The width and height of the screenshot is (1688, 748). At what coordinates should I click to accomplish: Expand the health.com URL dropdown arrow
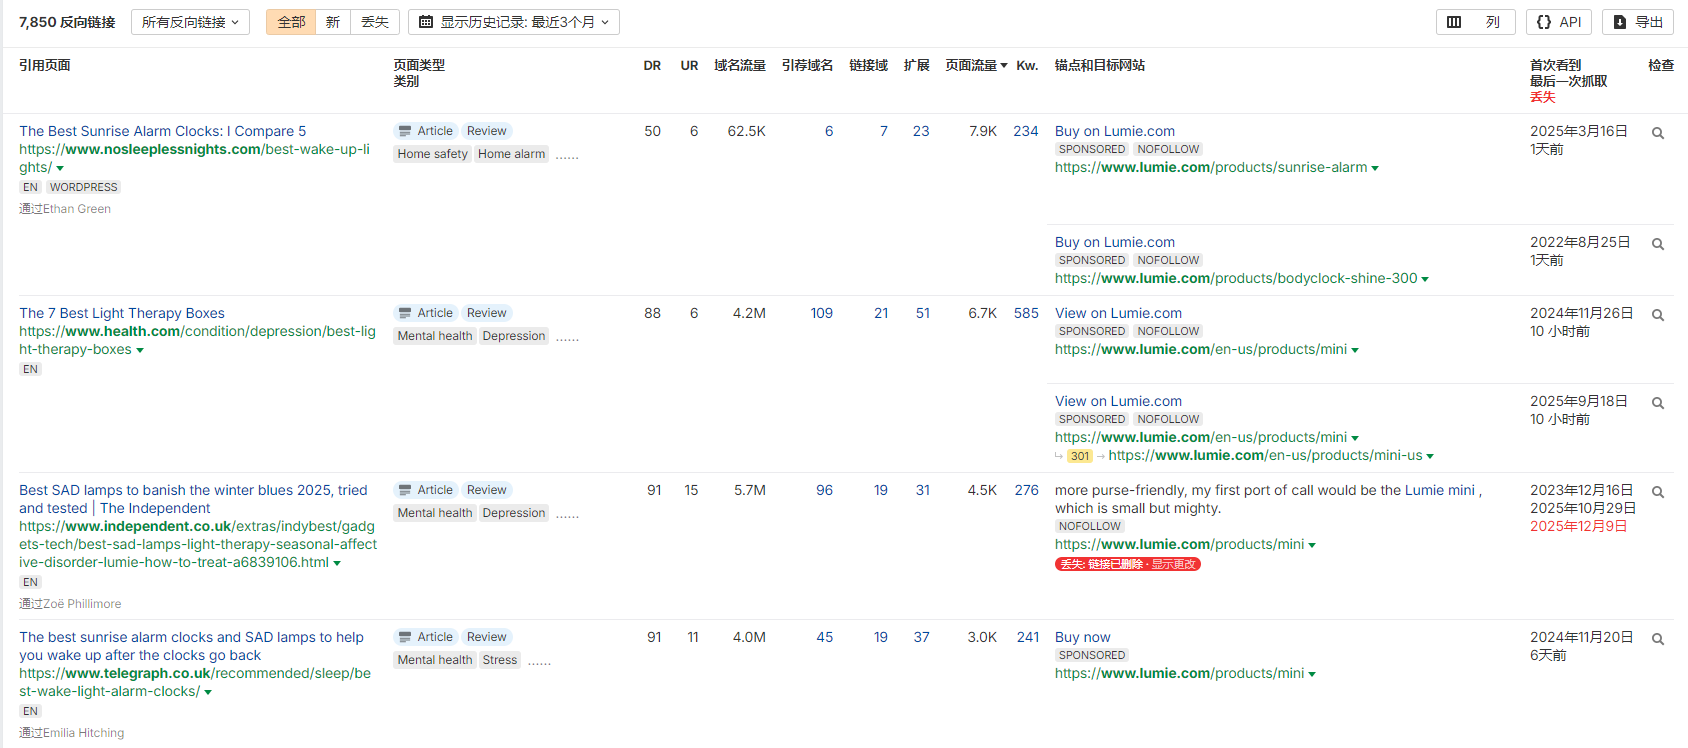pyautogui.click(x=140, y=351)
